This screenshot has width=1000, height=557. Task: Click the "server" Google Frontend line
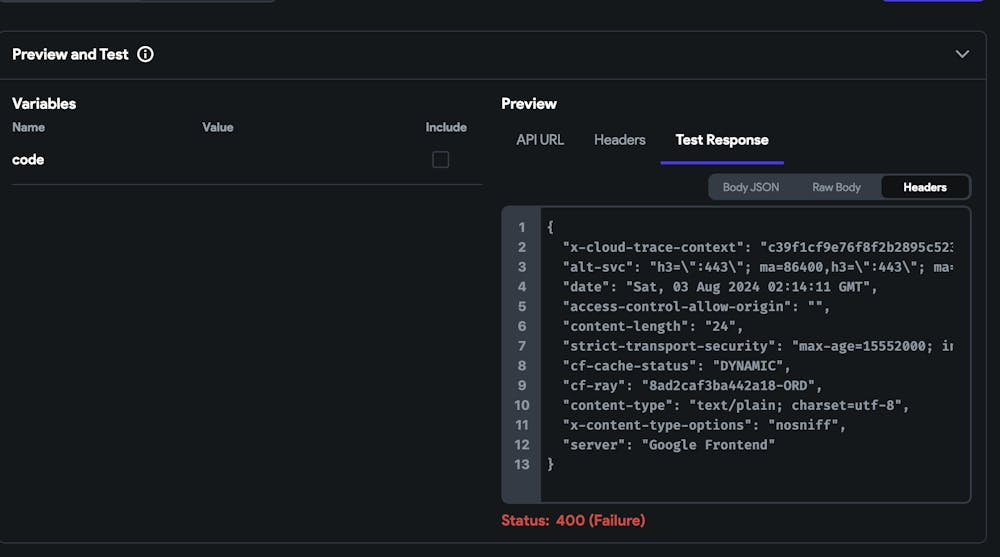tap(668, 444)
